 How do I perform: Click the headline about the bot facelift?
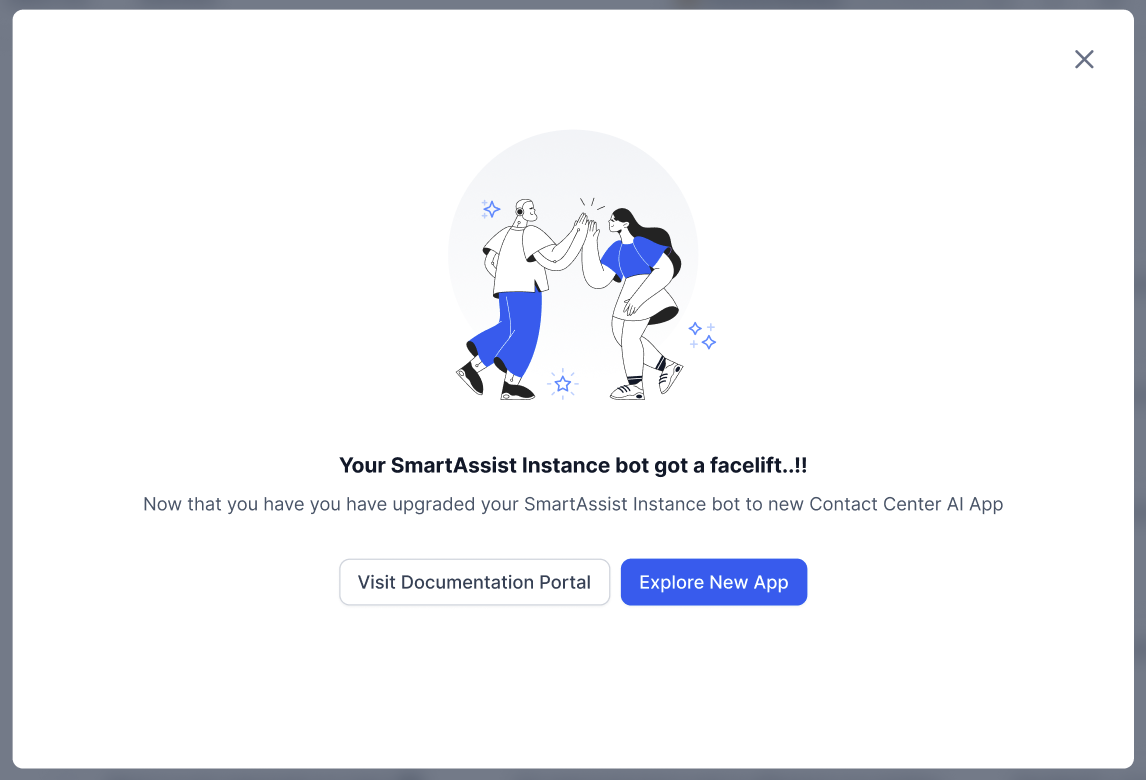(x=573, y=465)
